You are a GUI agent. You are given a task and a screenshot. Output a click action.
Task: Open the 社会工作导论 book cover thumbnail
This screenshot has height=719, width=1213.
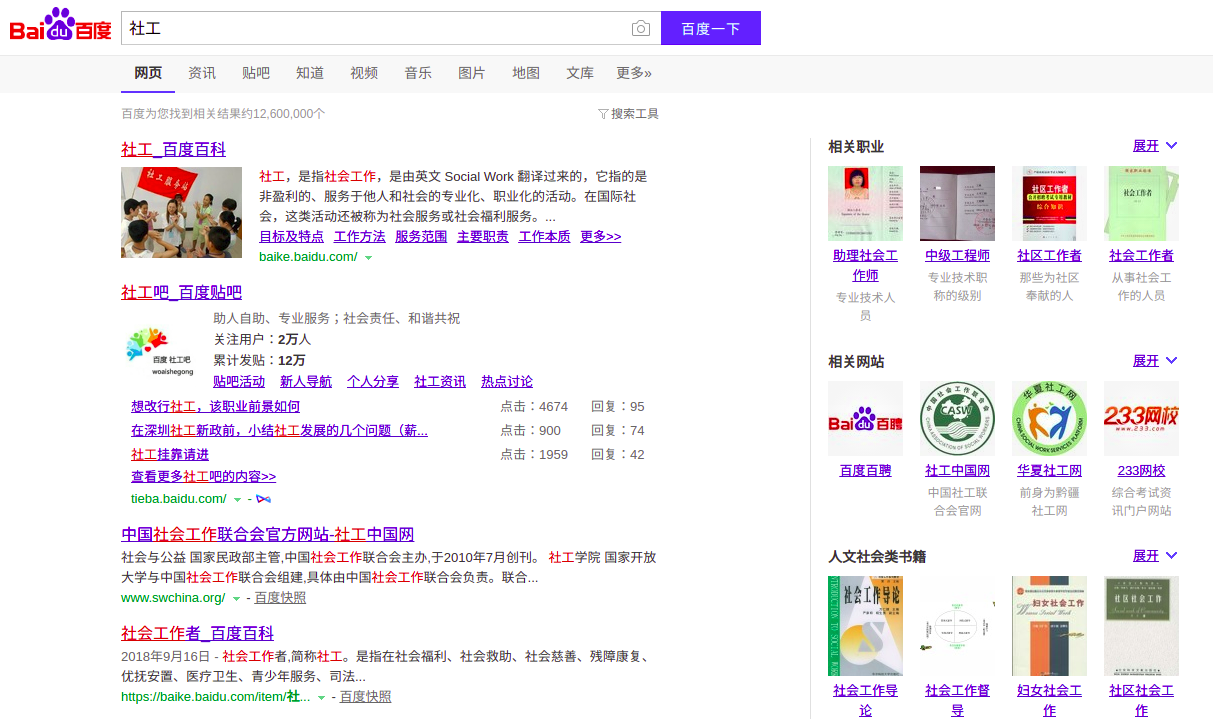(x=865, y=625)
